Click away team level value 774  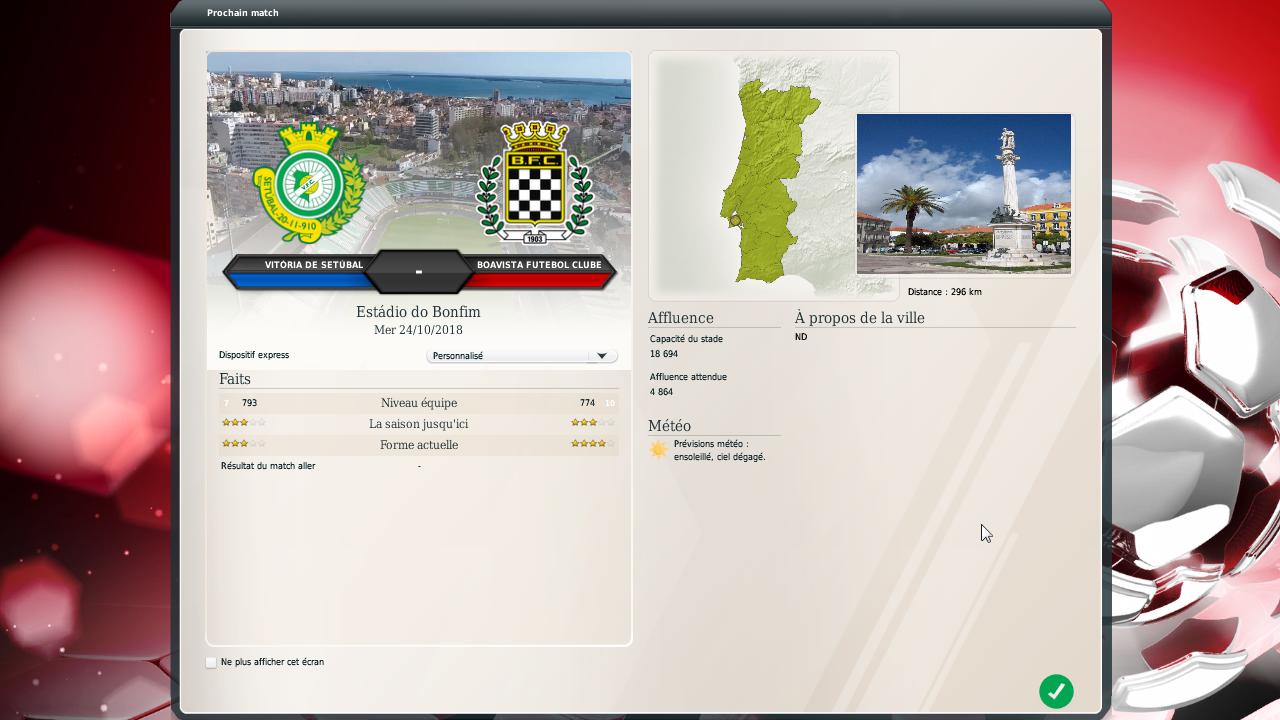(x=587, y=403)
